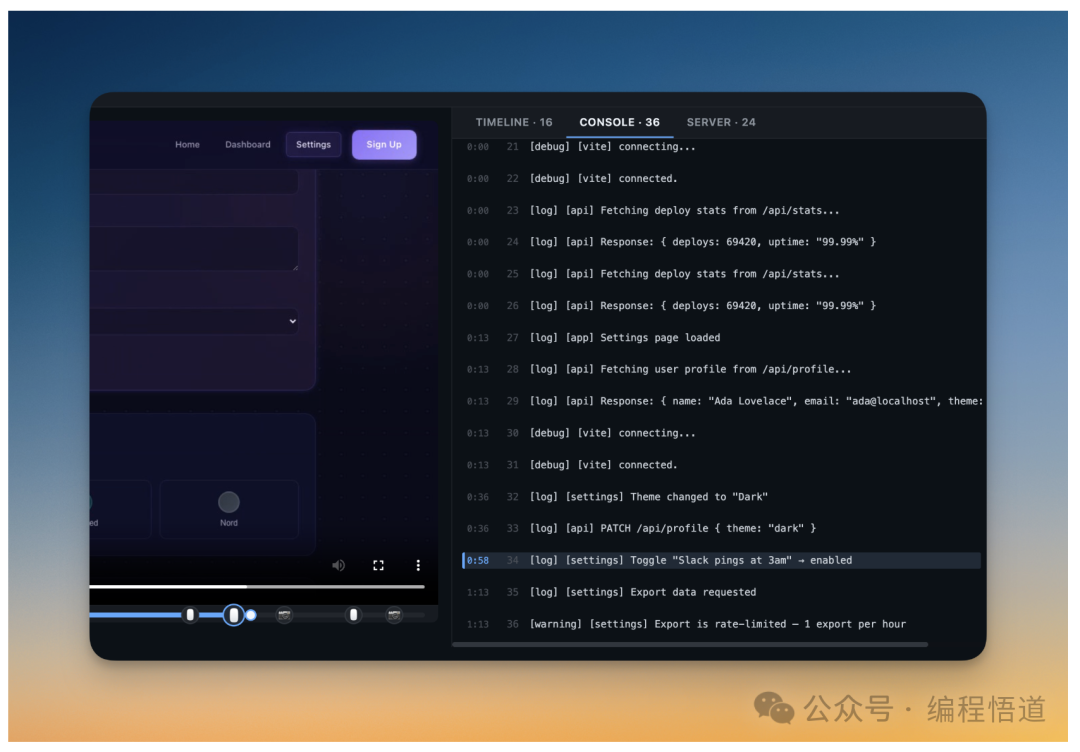Click the Settings nav button
Image resolution: width=1080 pixels, height=752 pixels.
(x=313, y=145)
